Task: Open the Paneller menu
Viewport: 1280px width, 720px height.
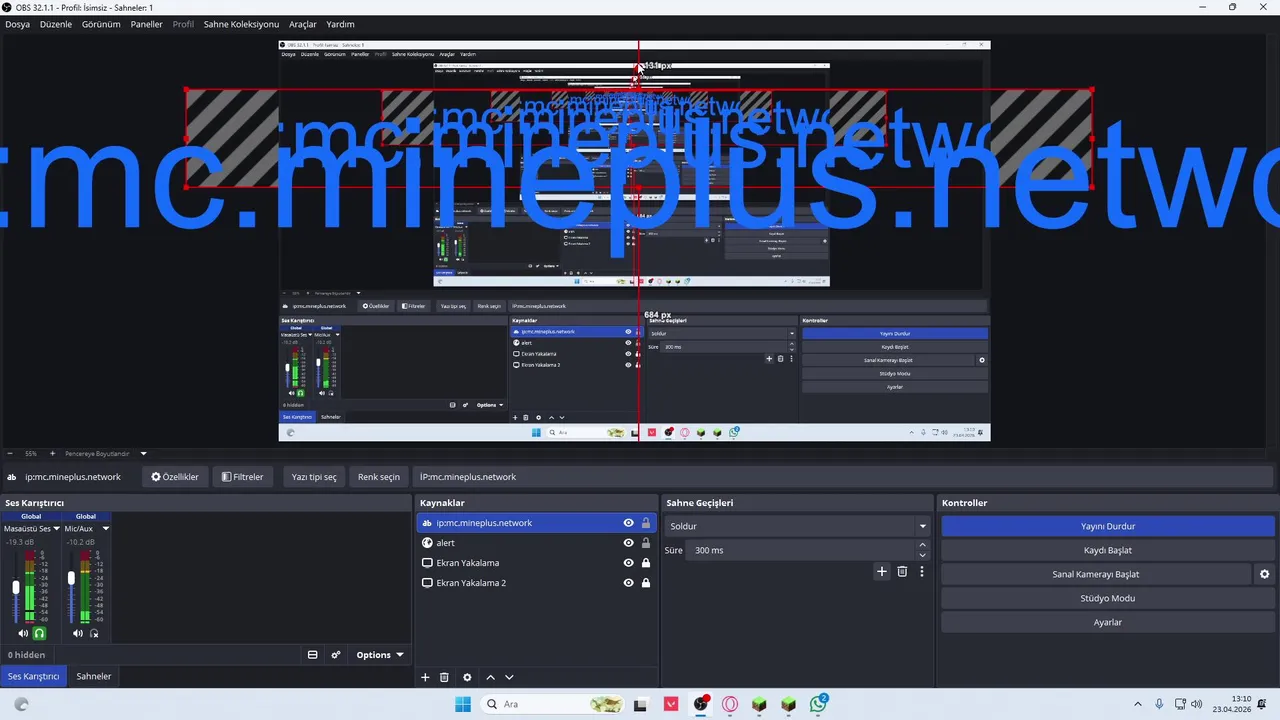Action: (146, 24)
